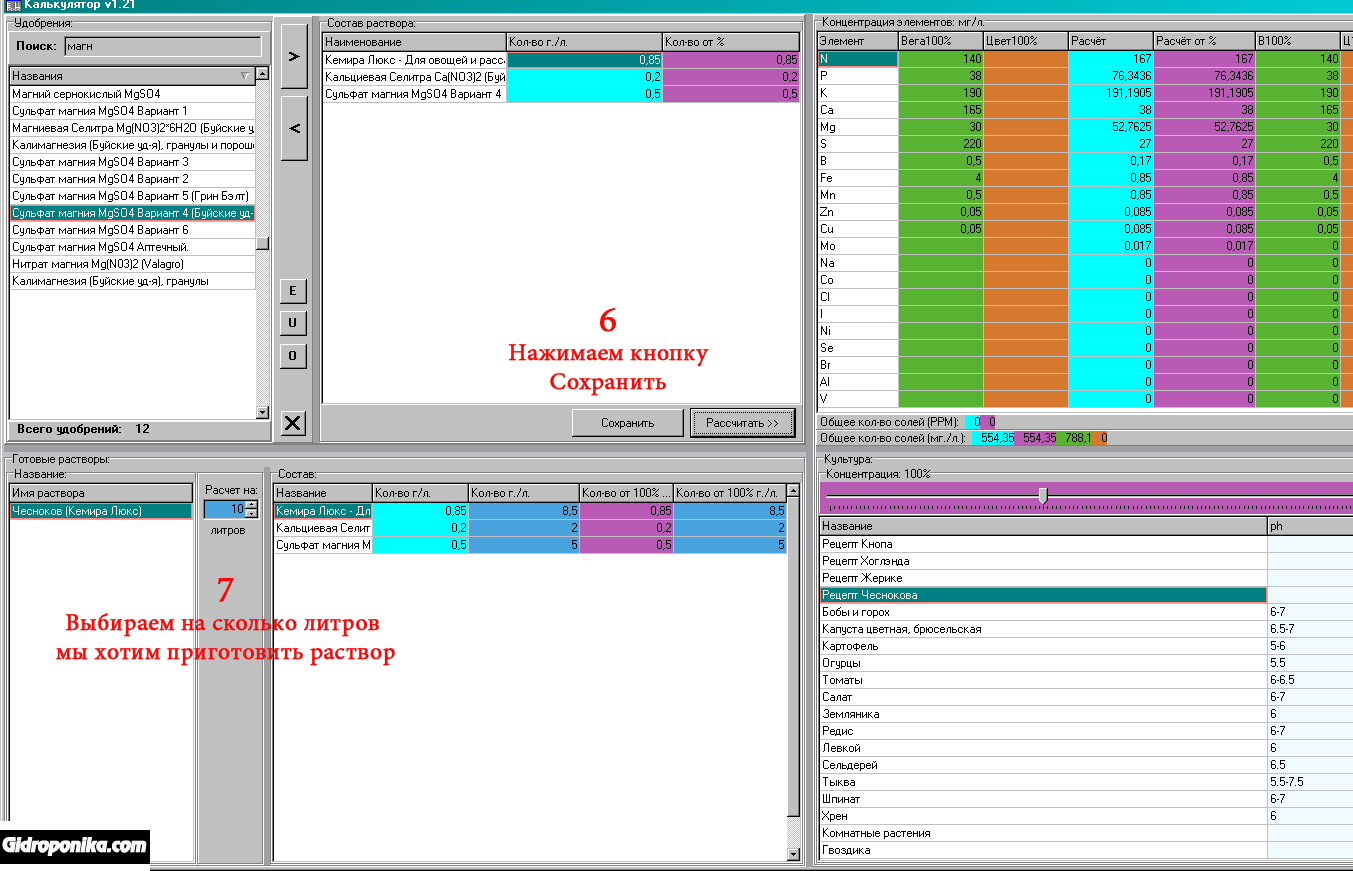Move the Концентрация 100% slider handle
Viewport: 1353px width, 871px height.
[1043, 496]
